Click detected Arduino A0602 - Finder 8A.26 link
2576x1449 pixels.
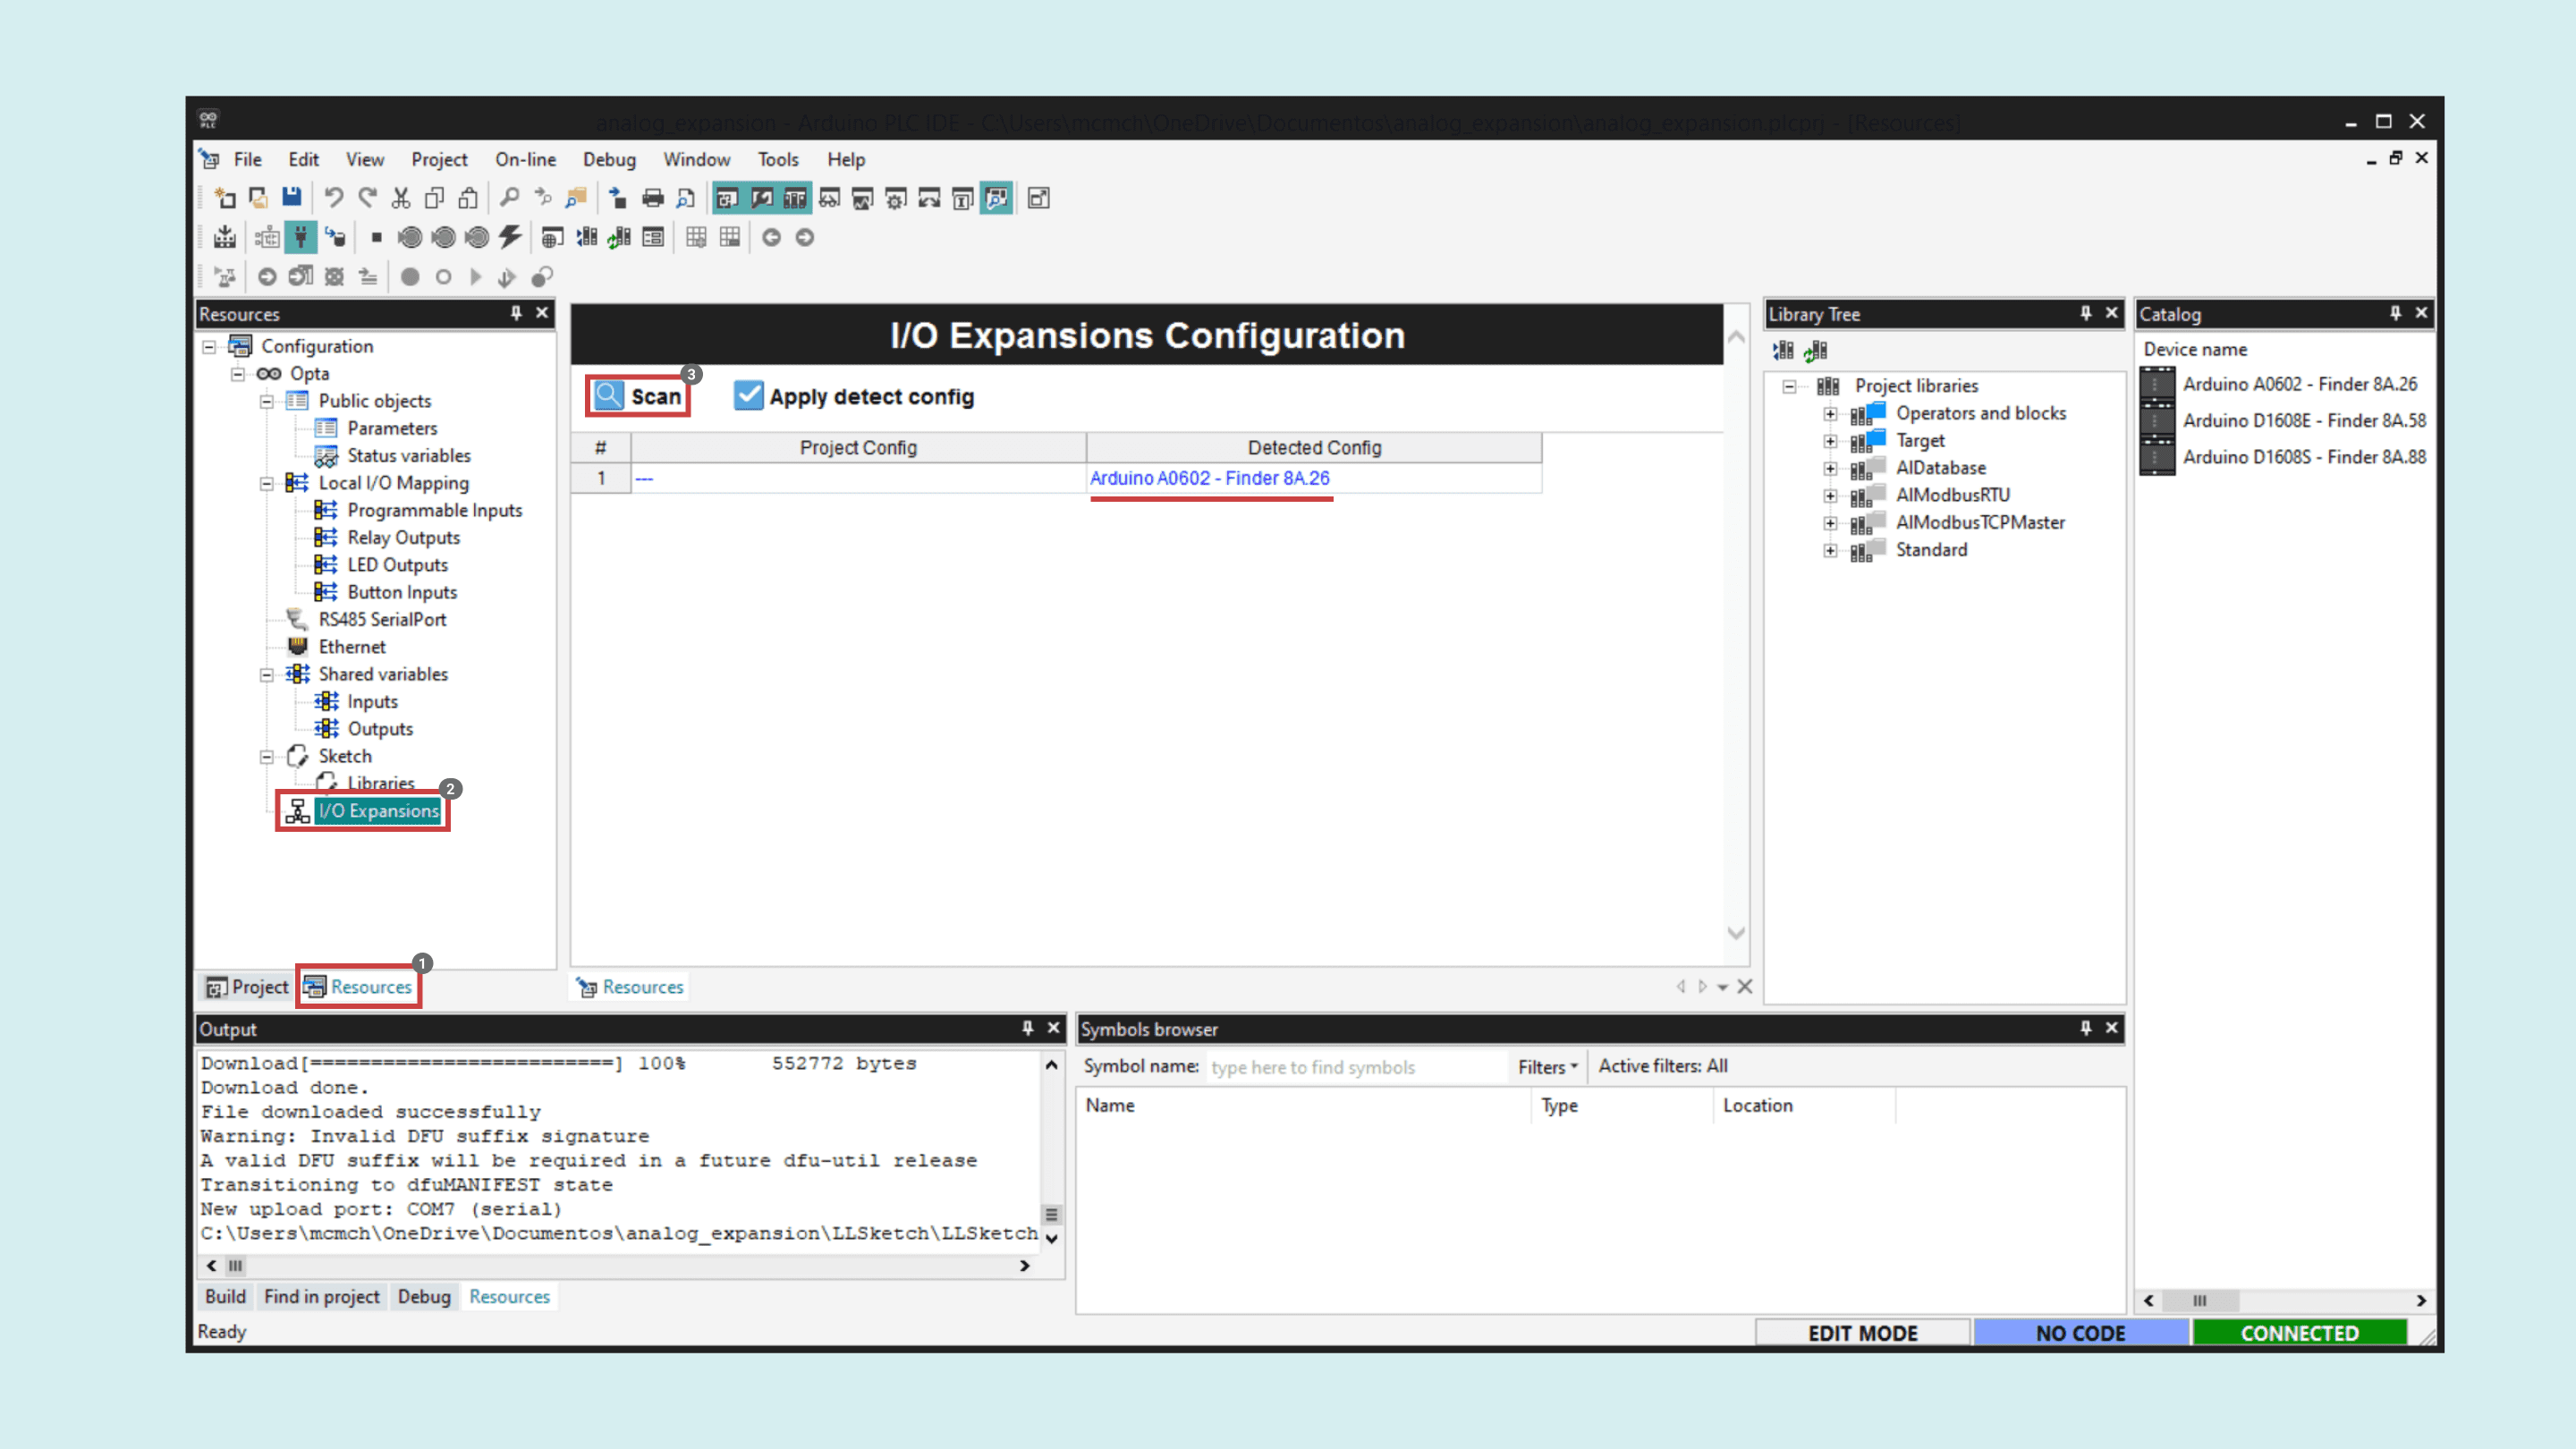[x=1209, y=478]
